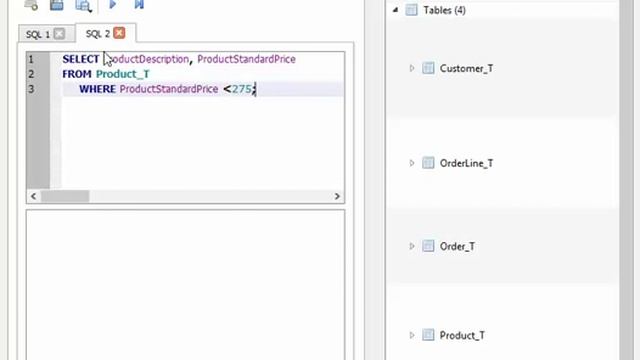The height and width of the screenshot is (360, 640).
Task: Click line number 1 in the gutter
Action: point(31,60)
